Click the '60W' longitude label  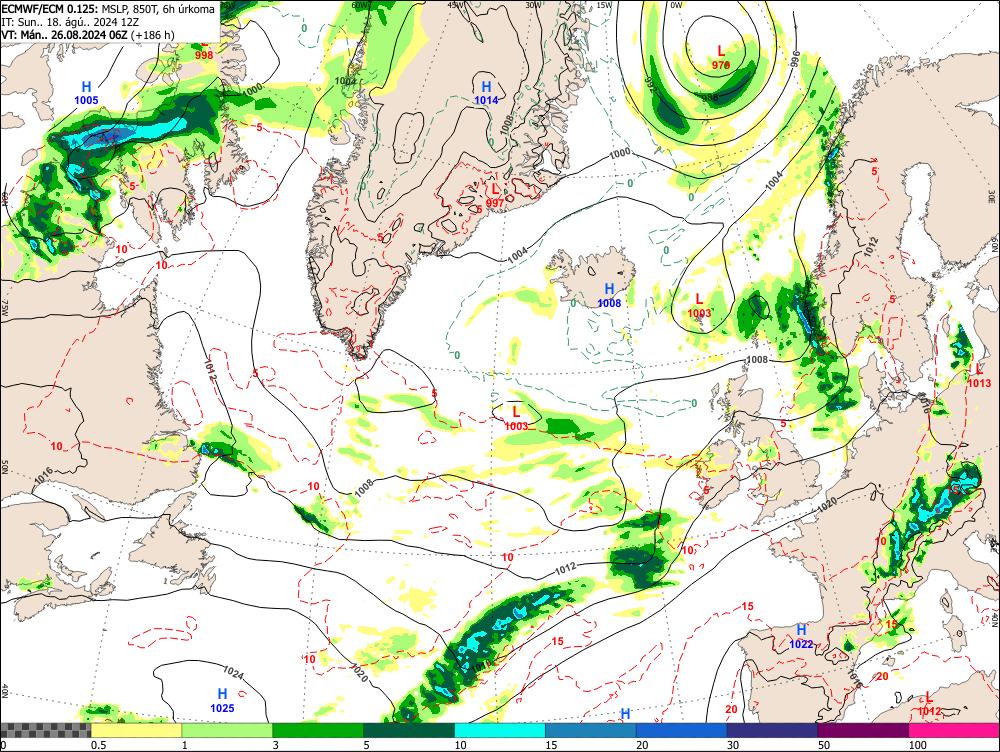[x=360, y=5]
